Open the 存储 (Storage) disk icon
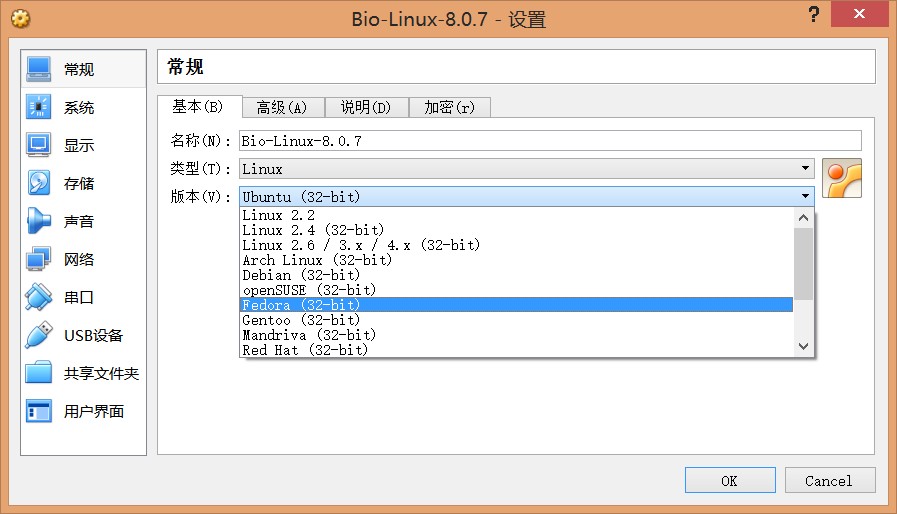Viewport: 897px width, 514px height. click(x=38, y=183)
